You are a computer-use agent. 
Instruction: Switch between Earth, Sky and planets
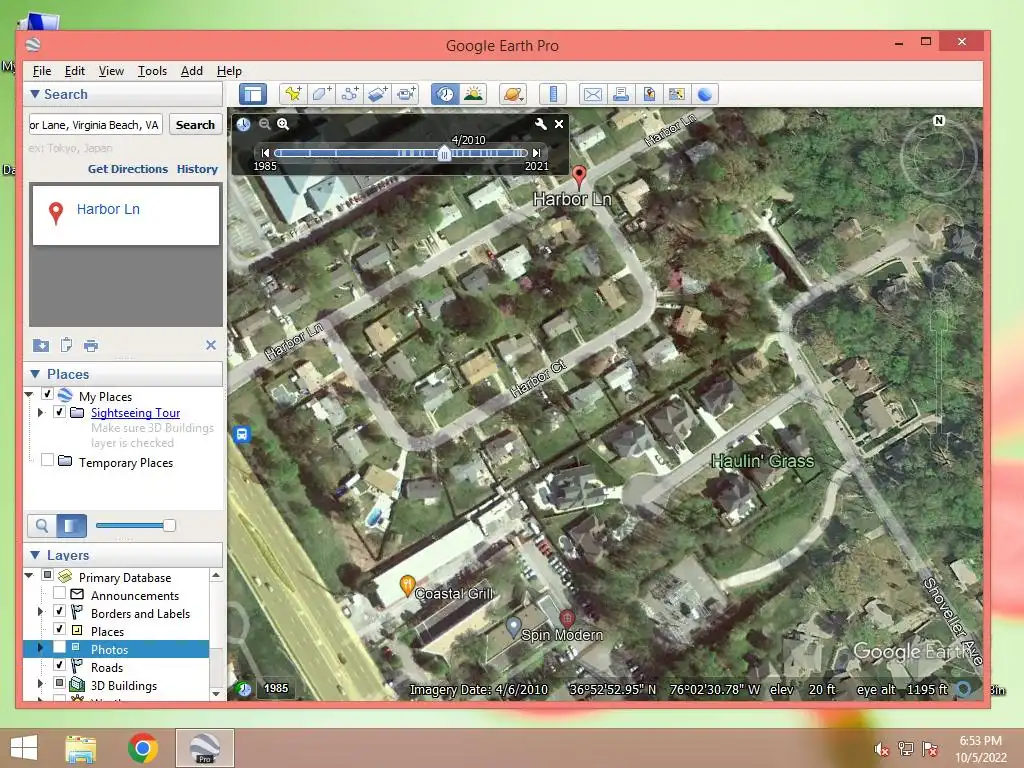pyautogui.click(x=513, y=94)
